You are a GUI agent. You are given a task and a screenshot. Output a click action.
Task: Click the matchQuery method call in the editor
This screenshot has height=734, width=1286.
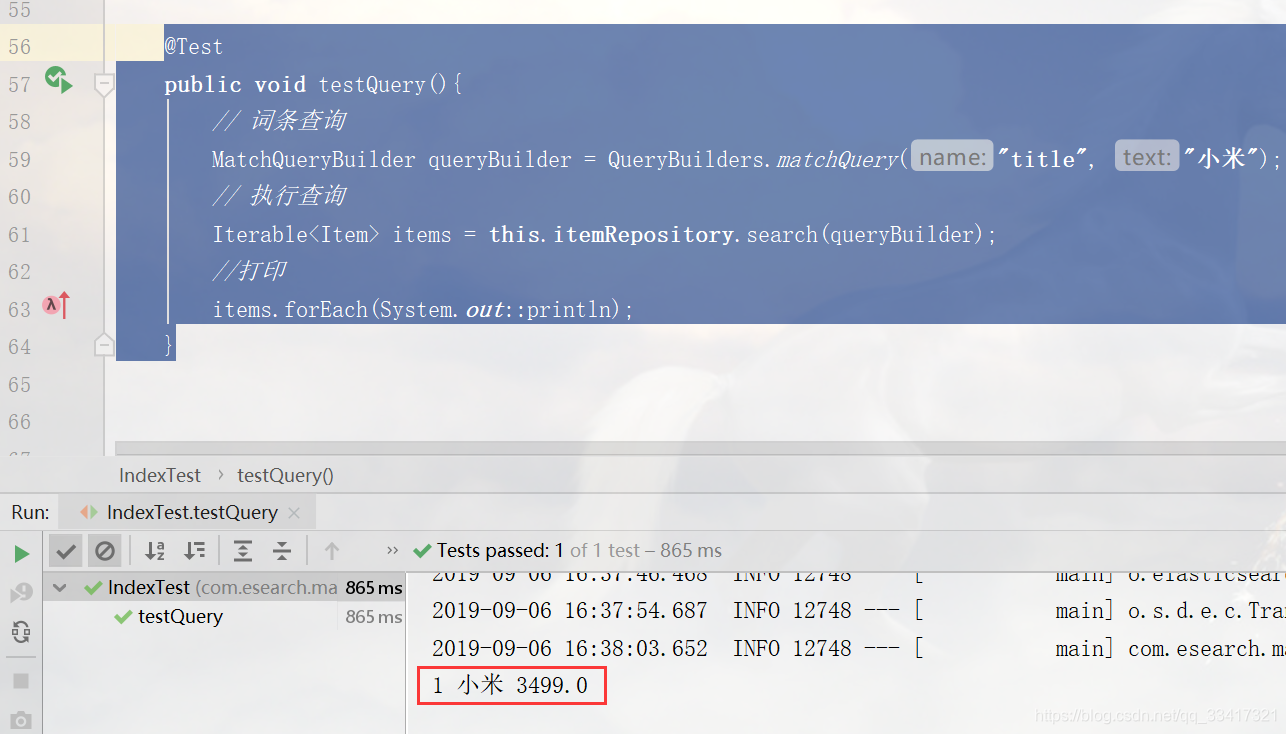pyautogui.click(x=837, y=160)
